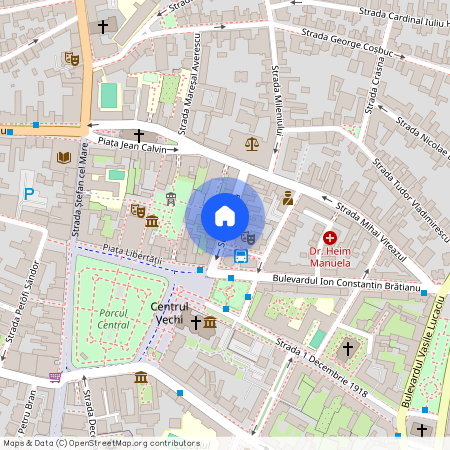Click the blue home location marker
The height and width of the screenshot is (450, 450).
225,217
